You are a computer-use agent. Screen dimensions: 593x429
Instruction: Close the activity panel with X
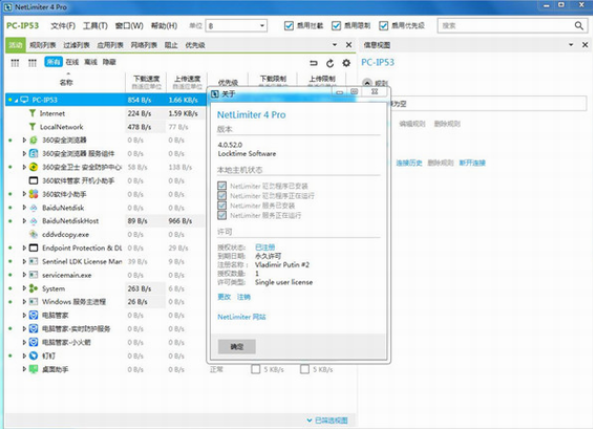click(349, 45)
